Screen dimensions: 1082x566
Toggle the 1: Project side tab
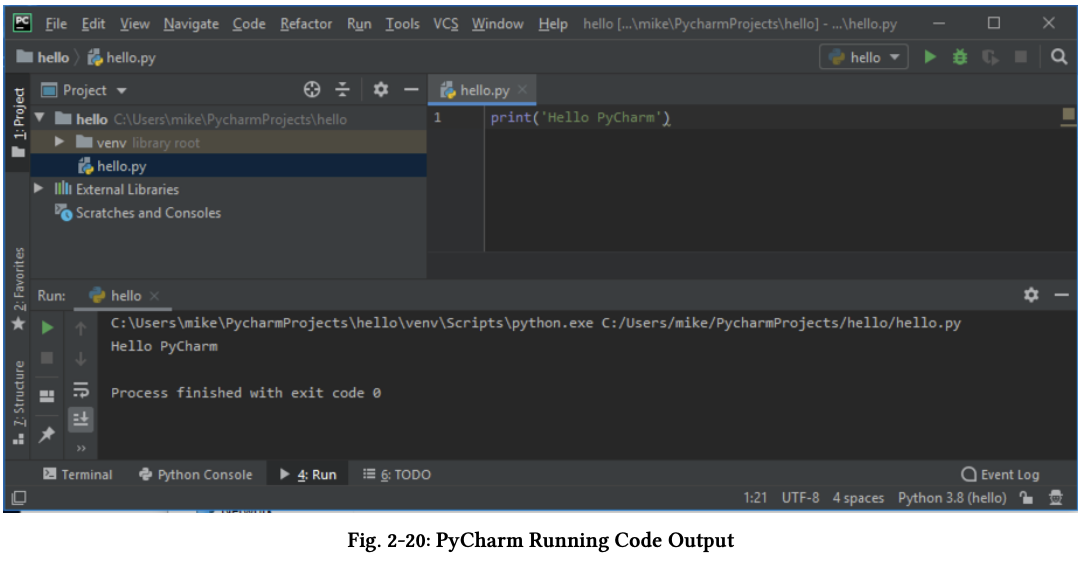point(19,122)
